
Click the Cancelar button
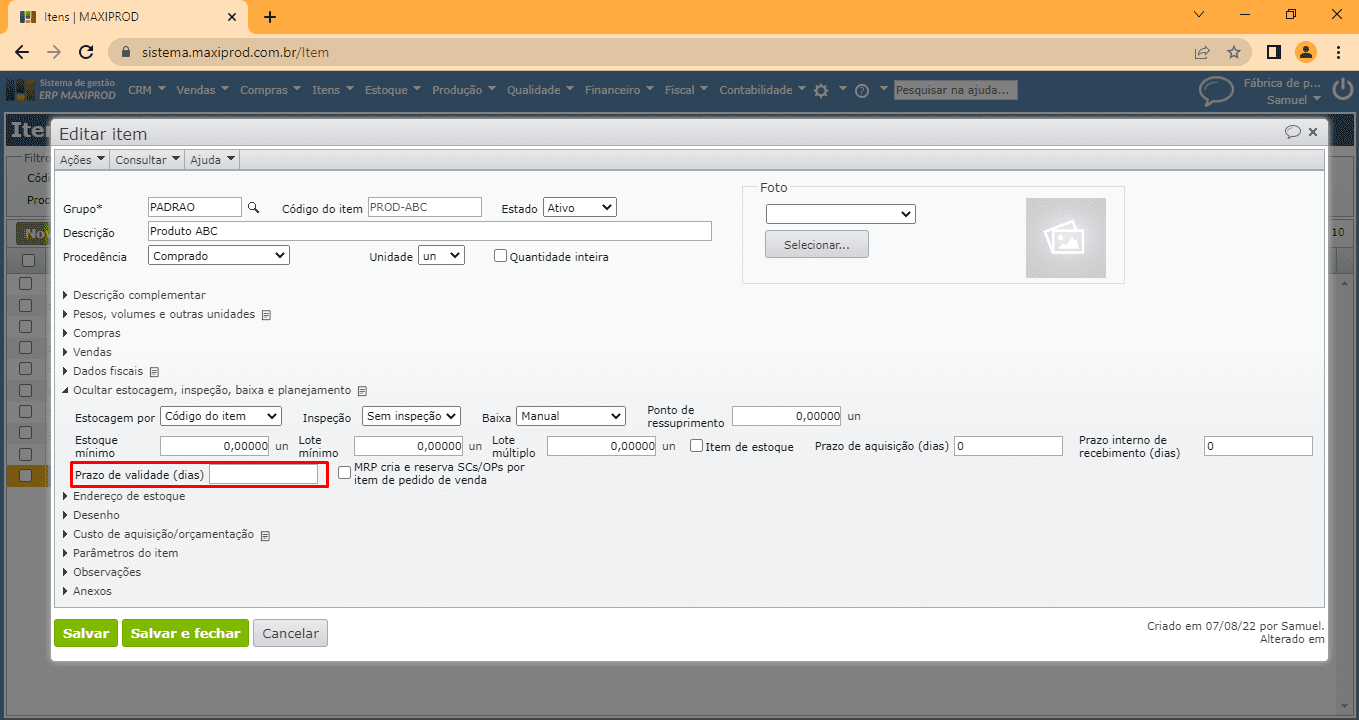tap(290, 633)
